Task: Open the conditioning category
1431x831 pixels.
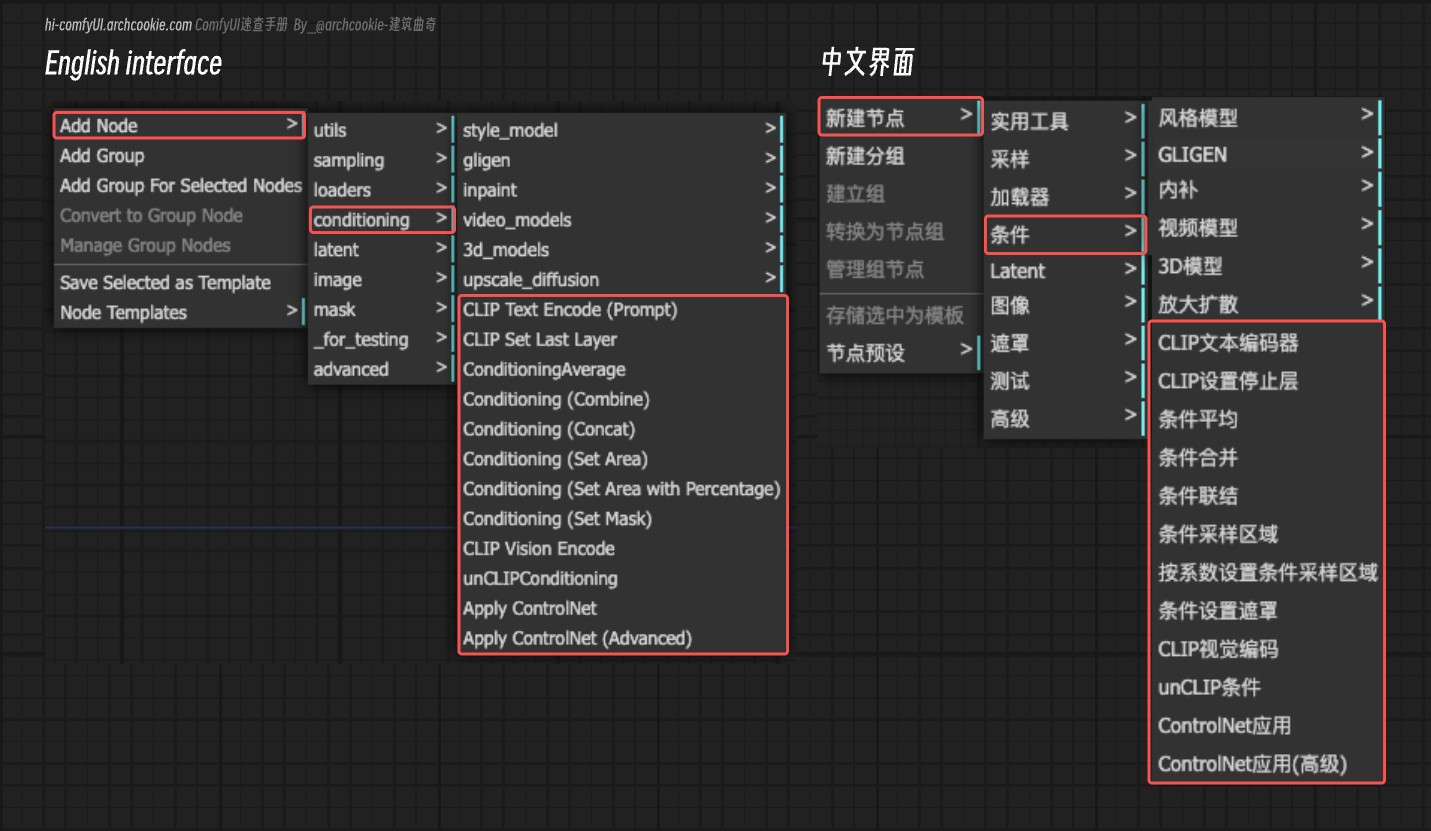Action: [x=381, y=220]
